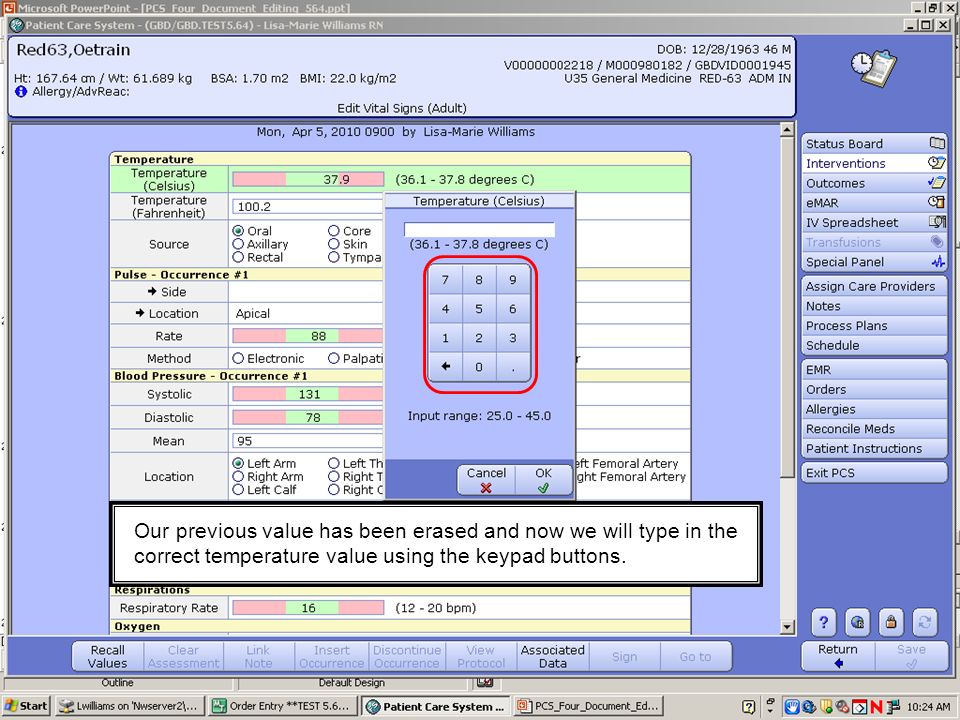This screenshot has height=720, width=960.
Task: Click the help question mark button
Action: (x=823, y=623)
